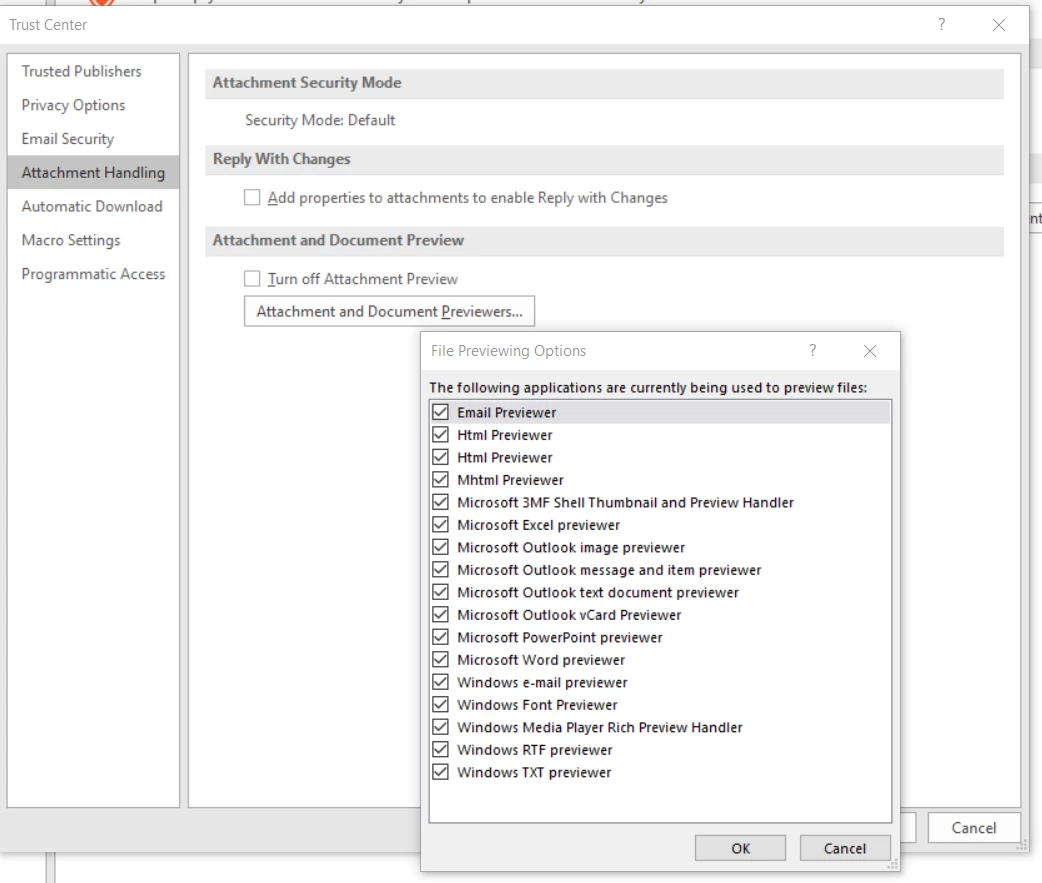Toggle Windows Font Previewer checkbox
The width and height of the screenshot is (1042, 883).
coord(440,704)
